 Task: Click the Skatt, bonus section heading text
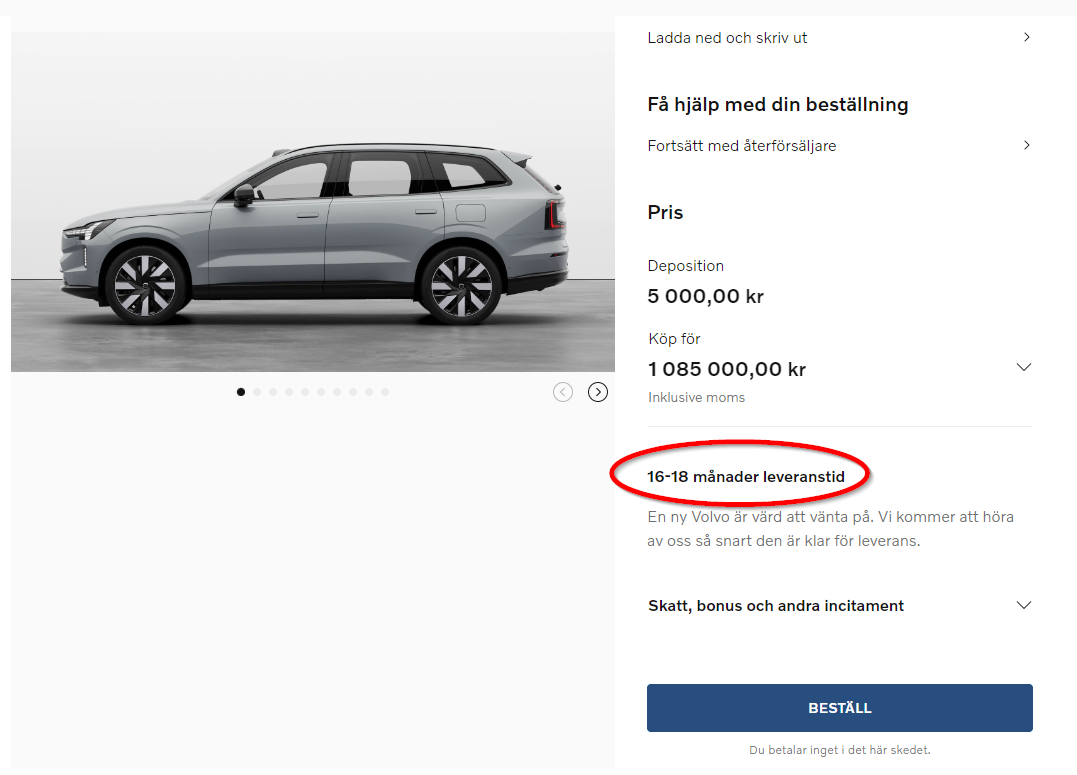coord(776,605)
